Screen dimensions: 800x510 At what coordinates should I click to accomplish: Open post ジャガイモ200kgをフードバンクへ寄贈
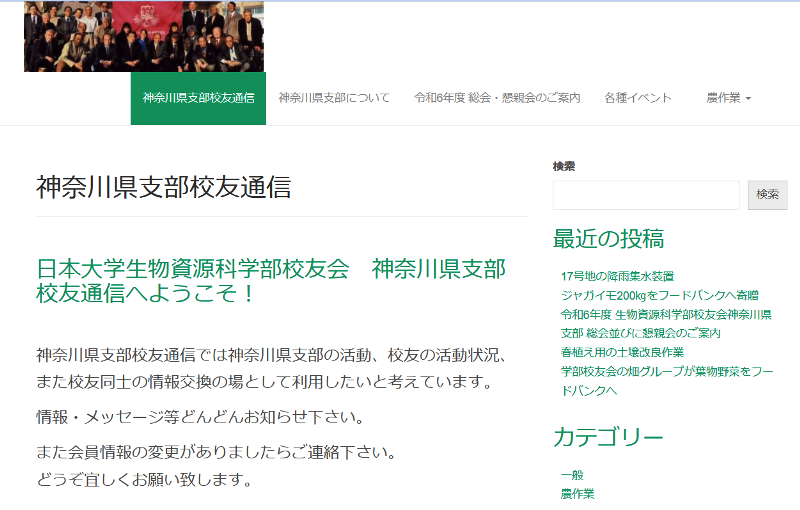coord(660,295)
